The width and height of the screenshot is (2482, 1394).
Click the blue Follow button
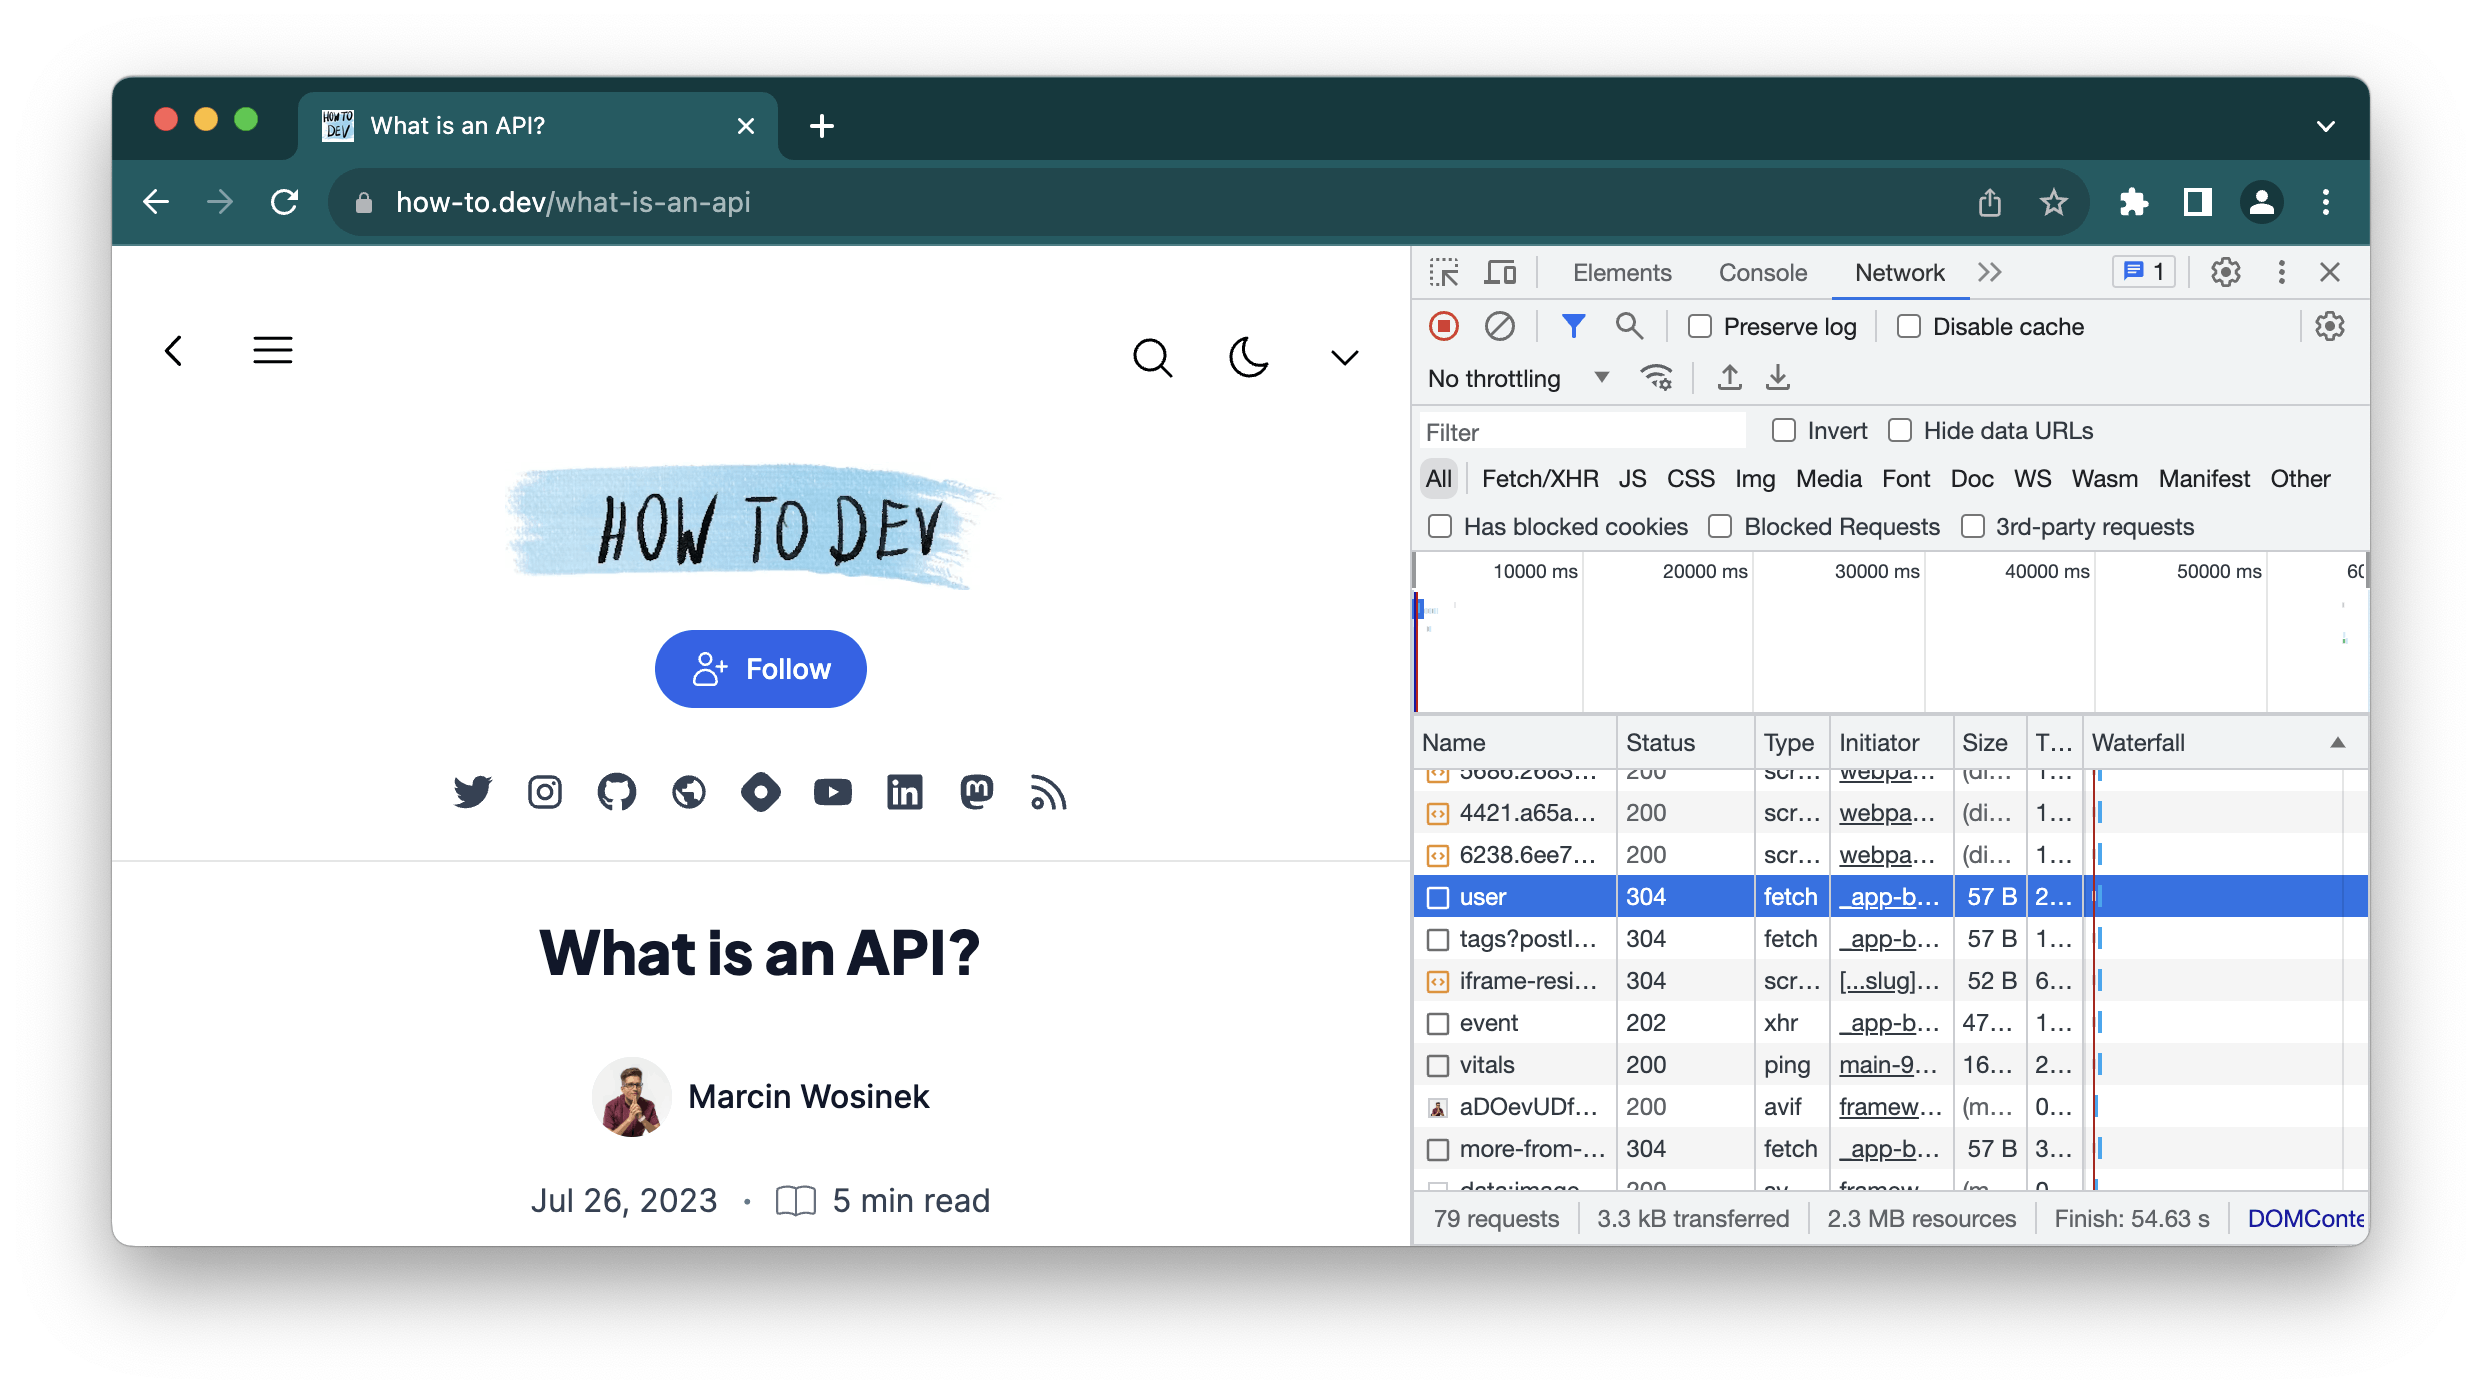760,669
